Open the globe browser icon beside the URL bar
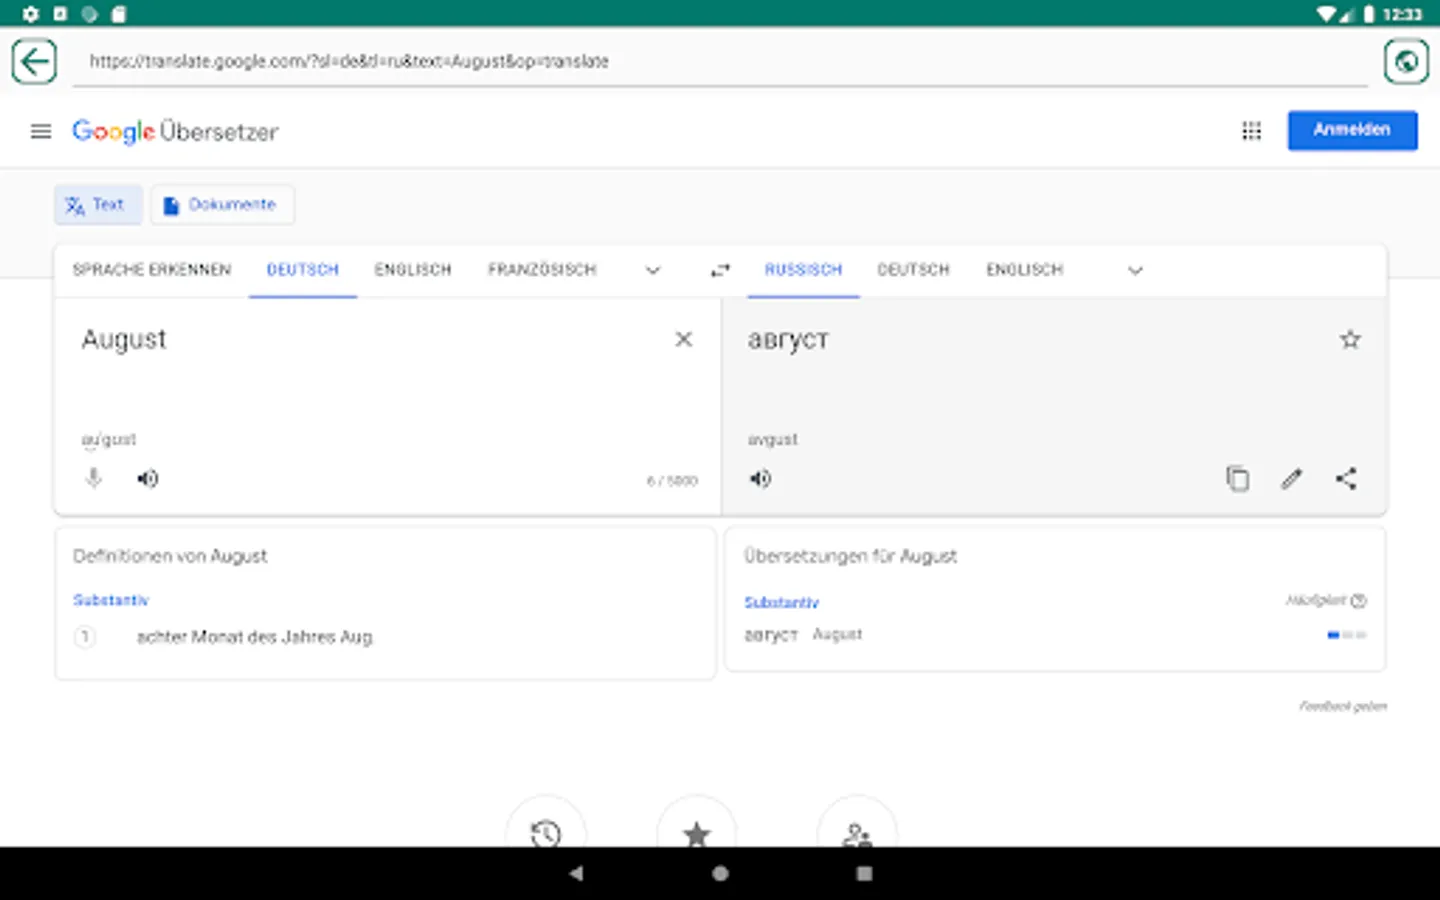This screenshot has width=1440, height=900. 1406,61
